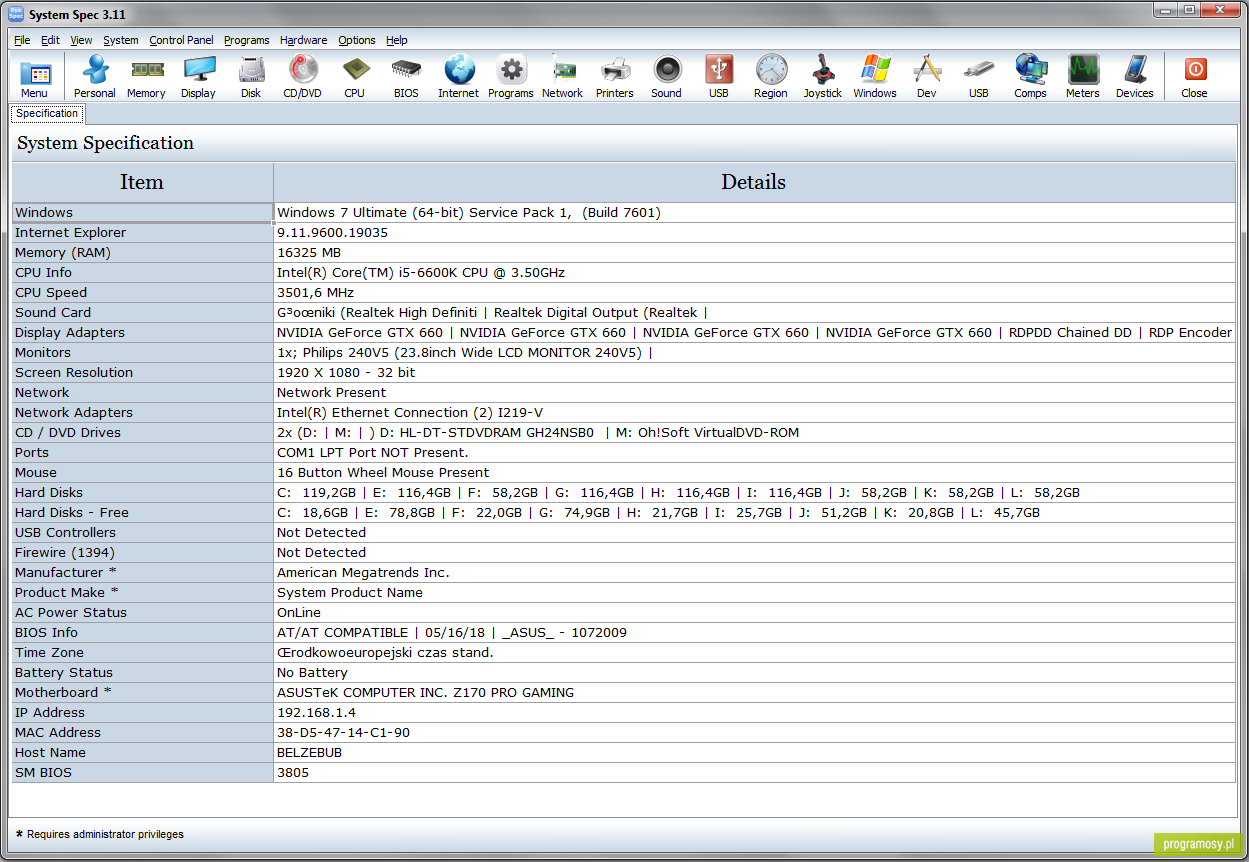Click the American Megatrends Inc. value

(363, 572)
